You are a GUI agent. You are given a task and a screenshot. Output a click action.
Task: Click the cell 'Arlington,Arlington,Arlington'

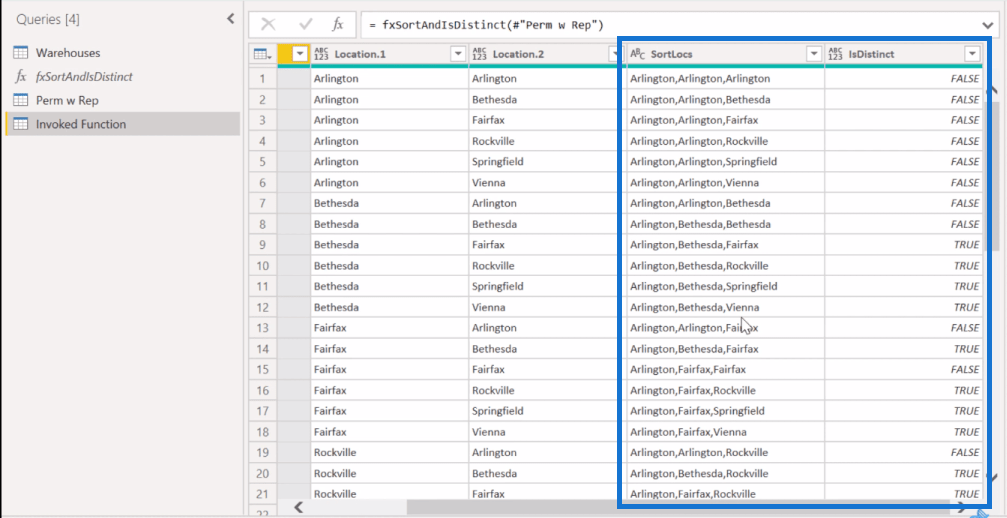[x=726, y=79]
